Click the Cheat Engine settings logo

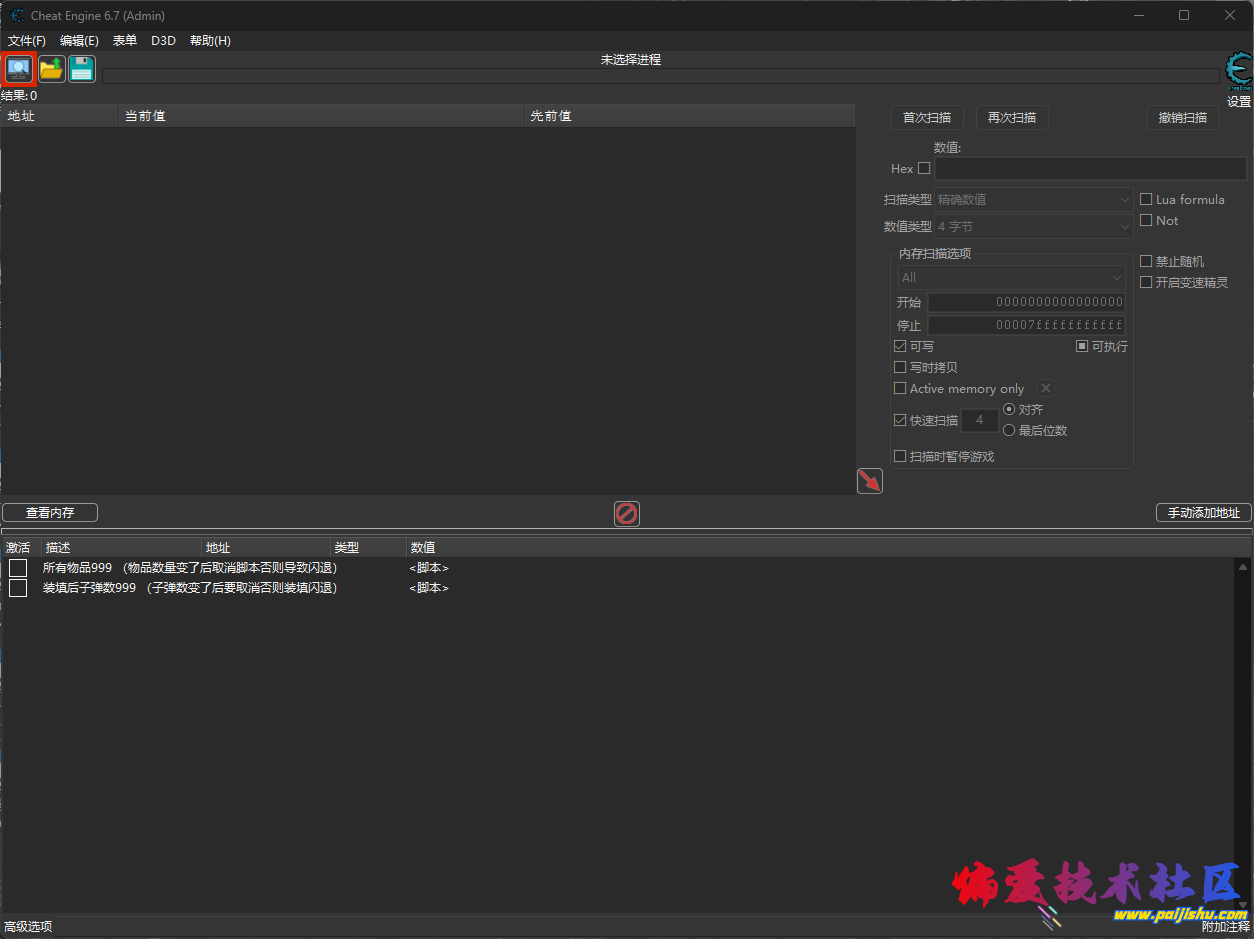1238,72
